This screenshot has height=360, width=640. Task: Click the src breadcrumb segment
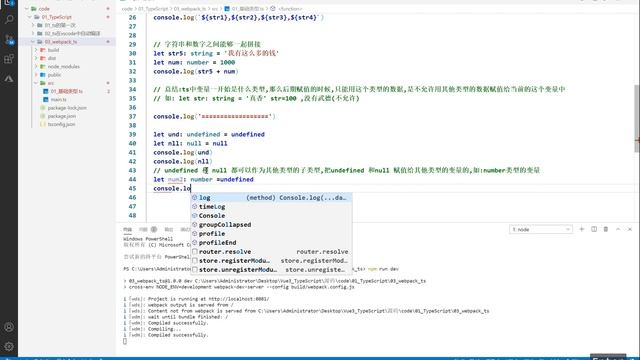coord(215,9)
